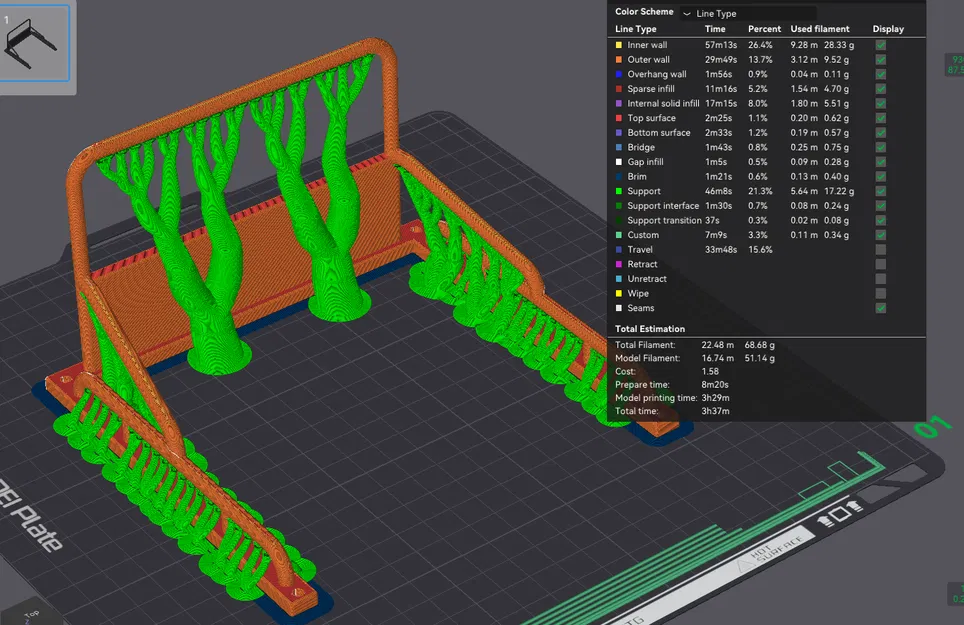The image size is (964, 625).
Task: Toggle Support interface display checkbox
Action: pyautogui.click(x=880, y=206)
